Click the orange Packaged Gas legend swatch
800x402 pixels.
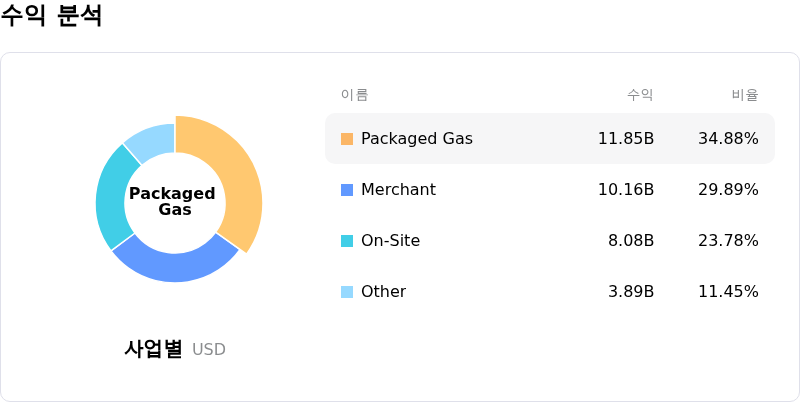[347, 139]
